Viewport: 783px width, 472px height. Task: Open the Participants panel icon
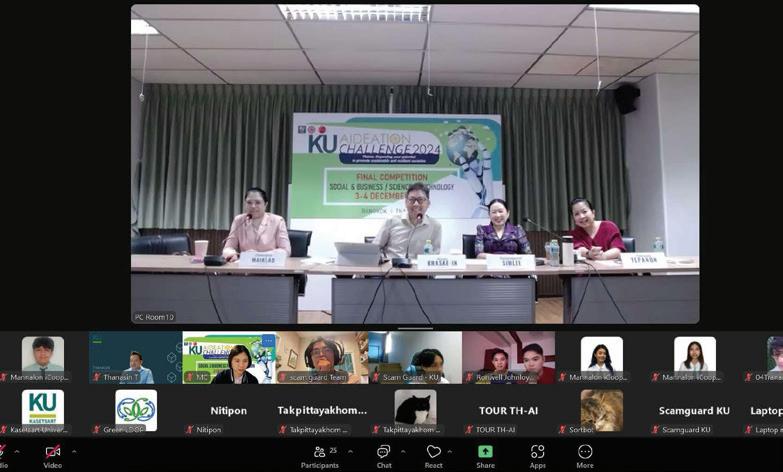click(x=319, y=452)
